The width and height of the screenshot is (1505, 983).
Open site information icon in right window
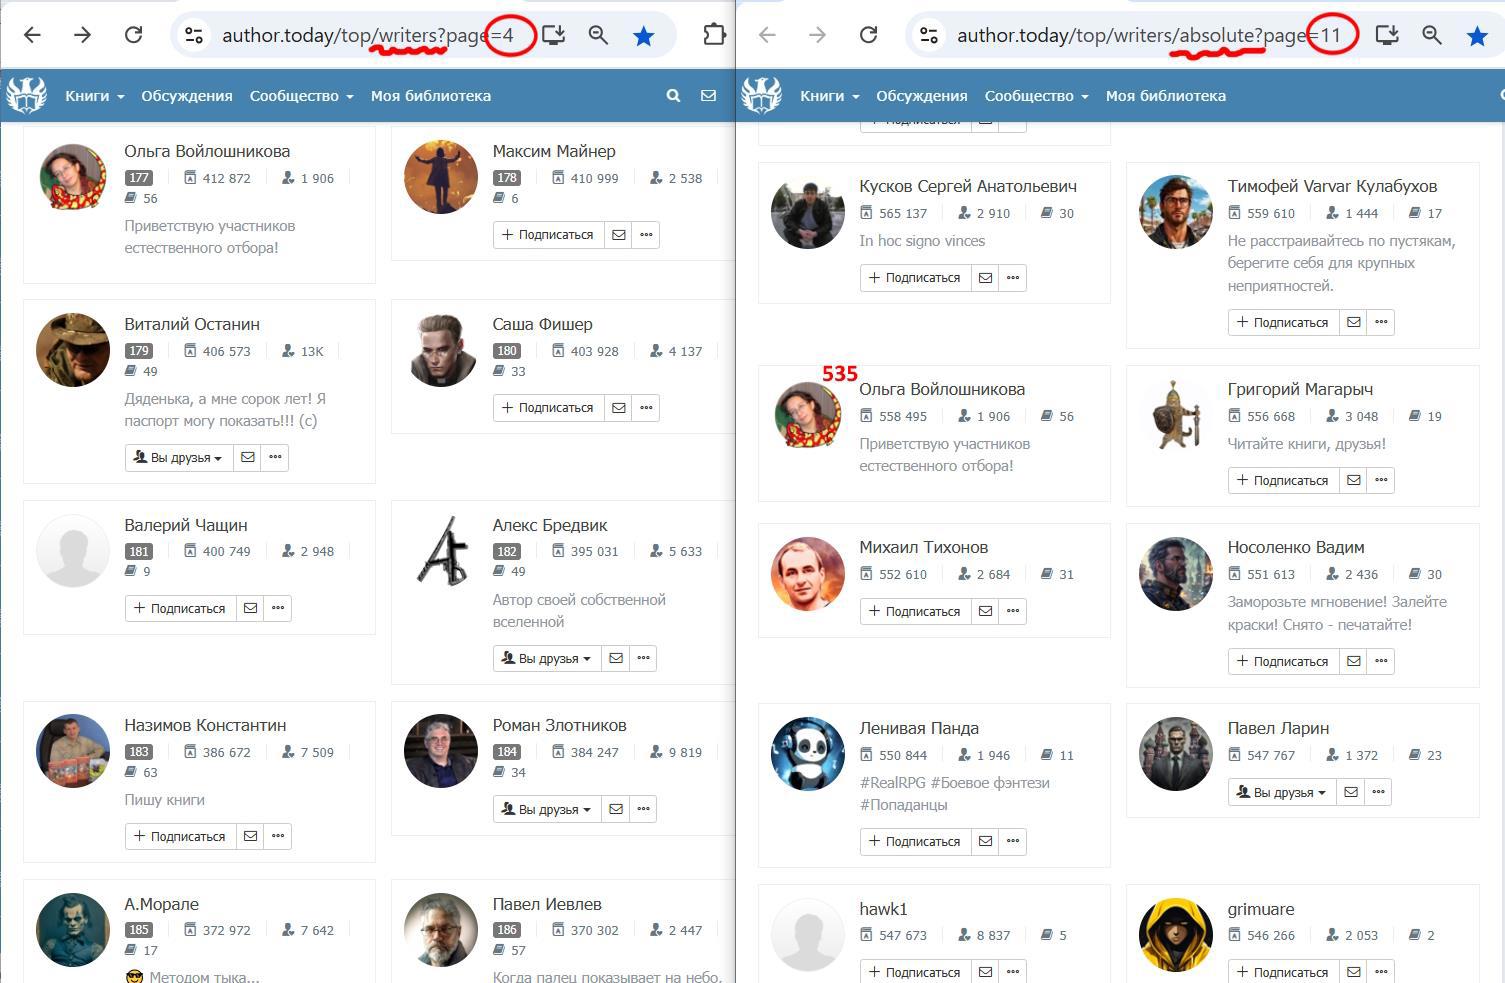pos(928,35)
